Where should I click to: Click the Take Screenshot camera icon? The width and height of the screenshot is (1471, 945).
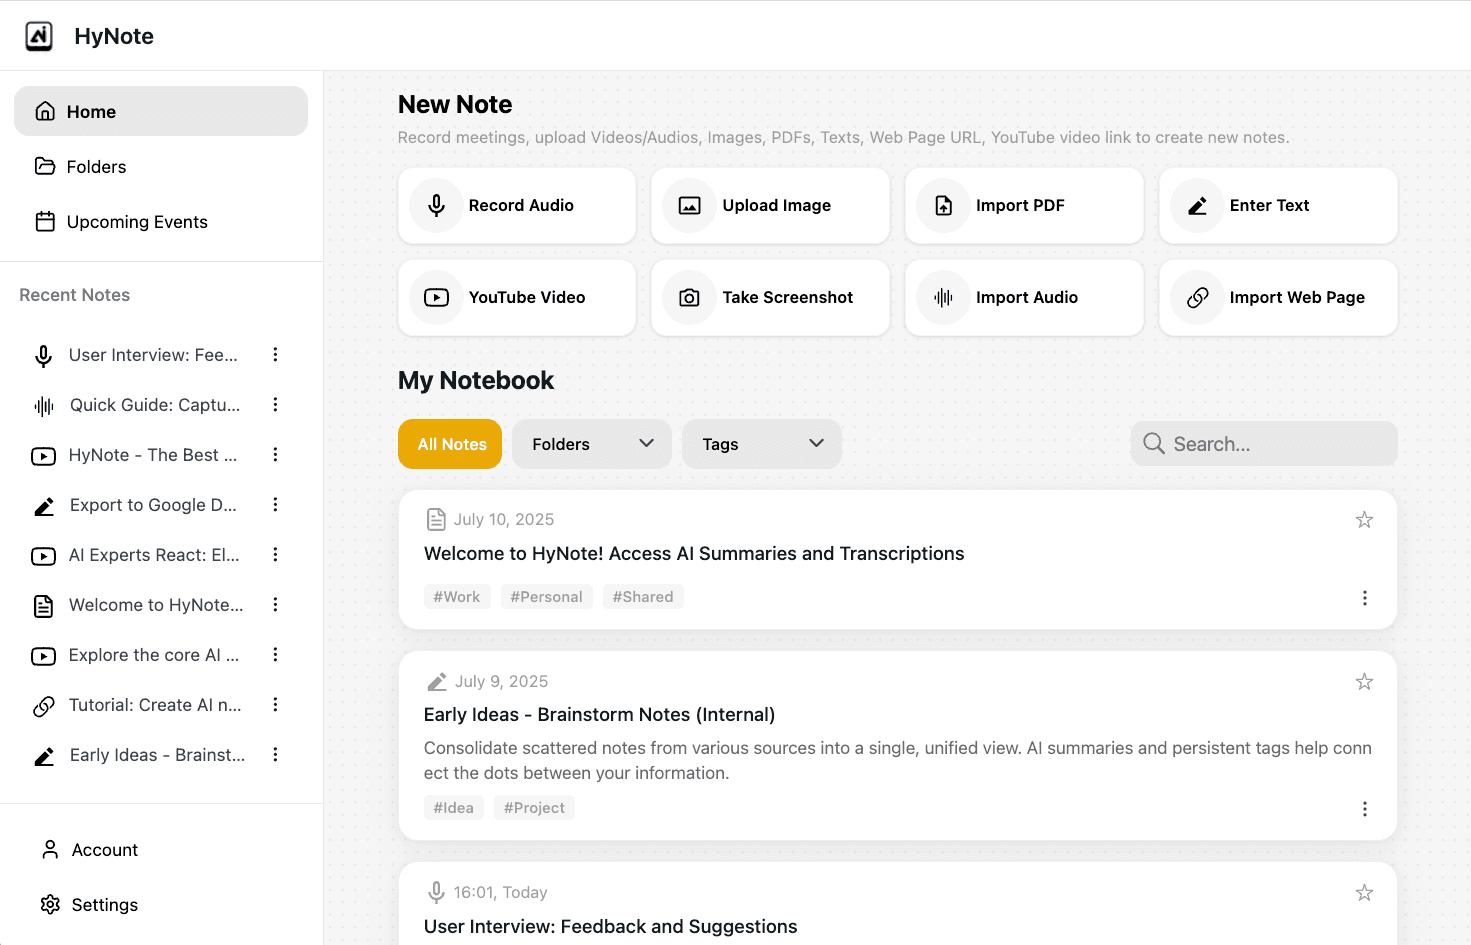[690, 297]
